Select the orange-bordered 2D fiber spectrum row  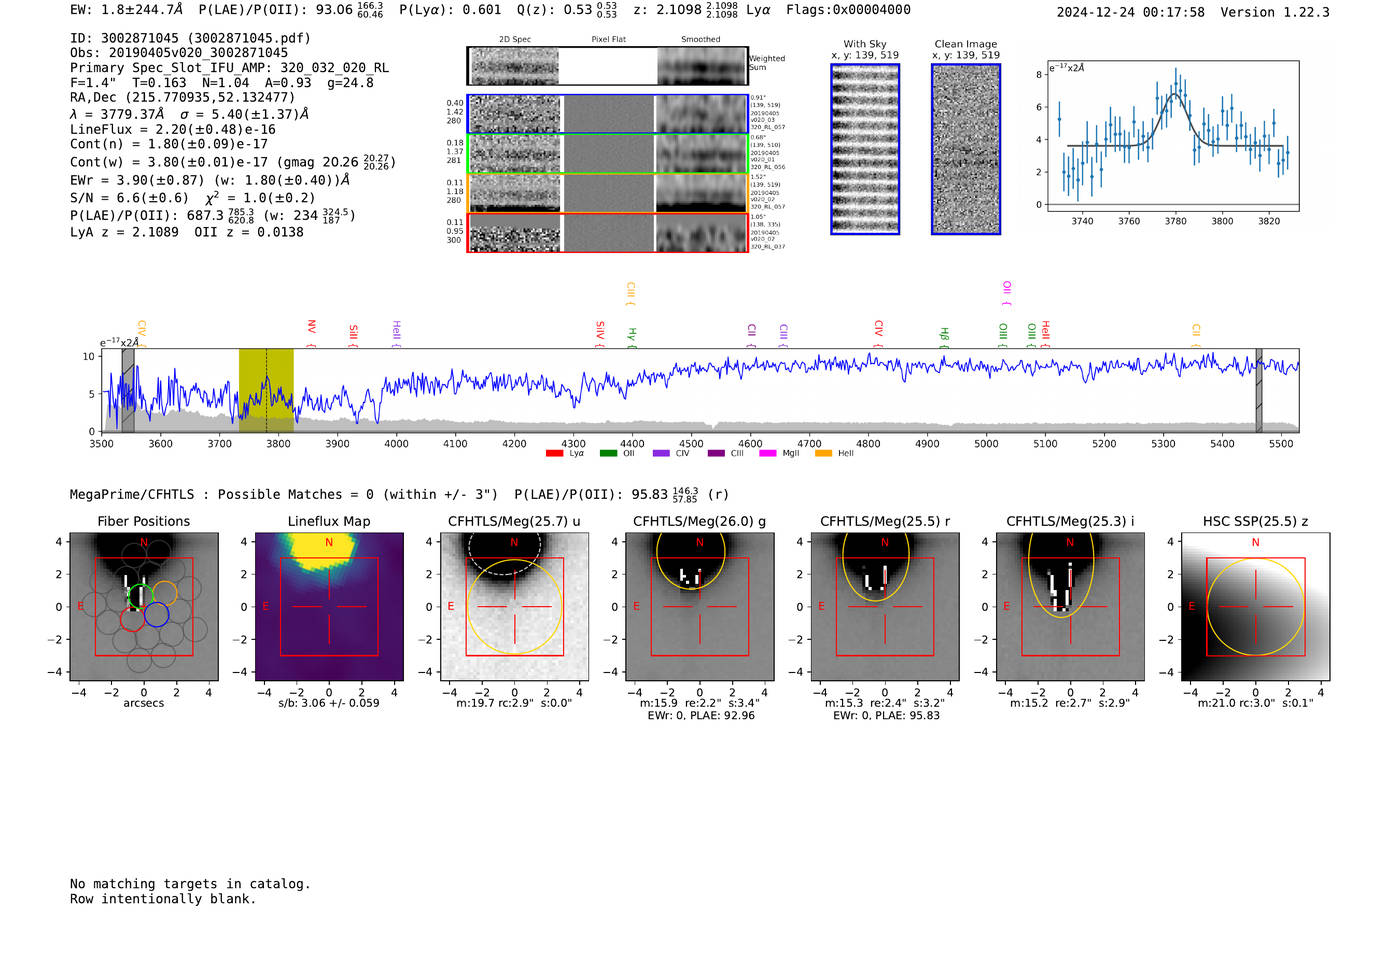(608, 193)
